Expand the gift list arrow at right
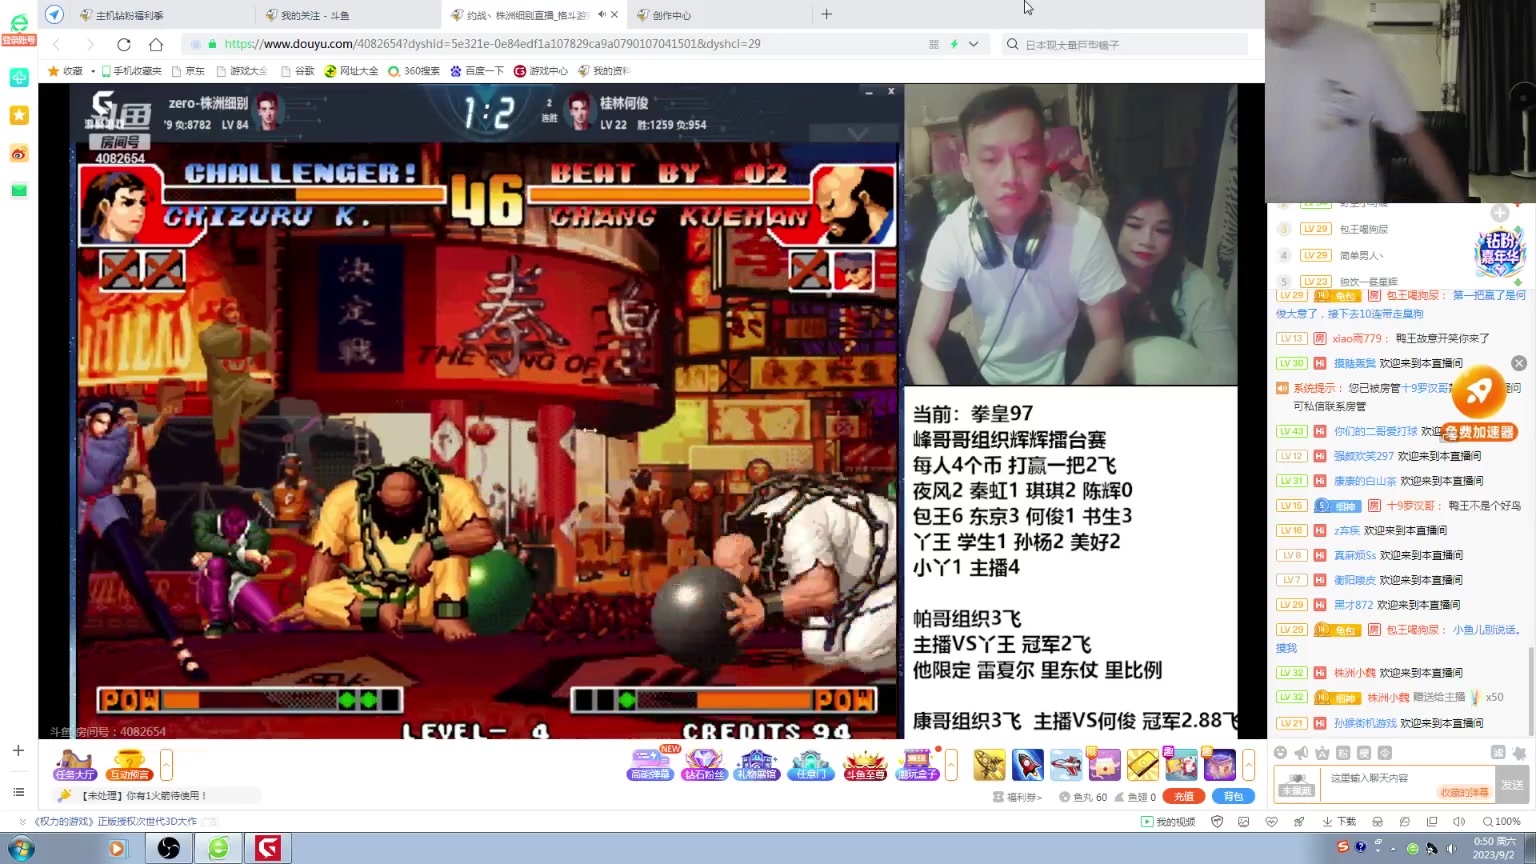The height and width of the screenshot is (864, 1536). pyautogui.click(x=1248, y=765)
